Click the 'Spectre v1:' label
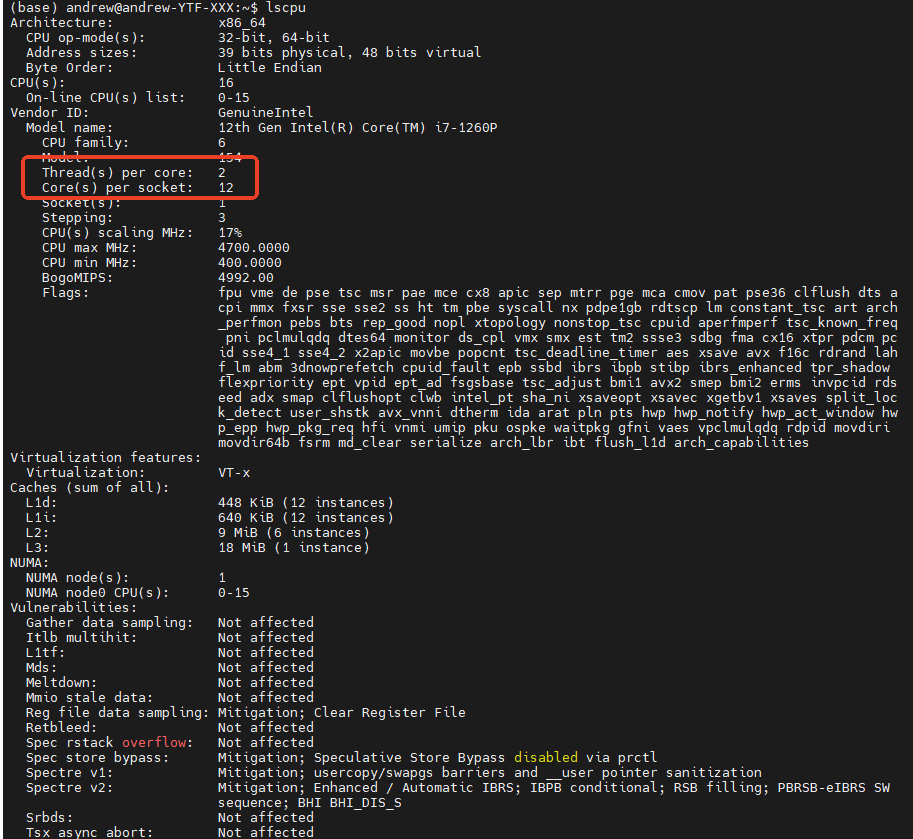913x839 pixels. (x=69, y=773)
